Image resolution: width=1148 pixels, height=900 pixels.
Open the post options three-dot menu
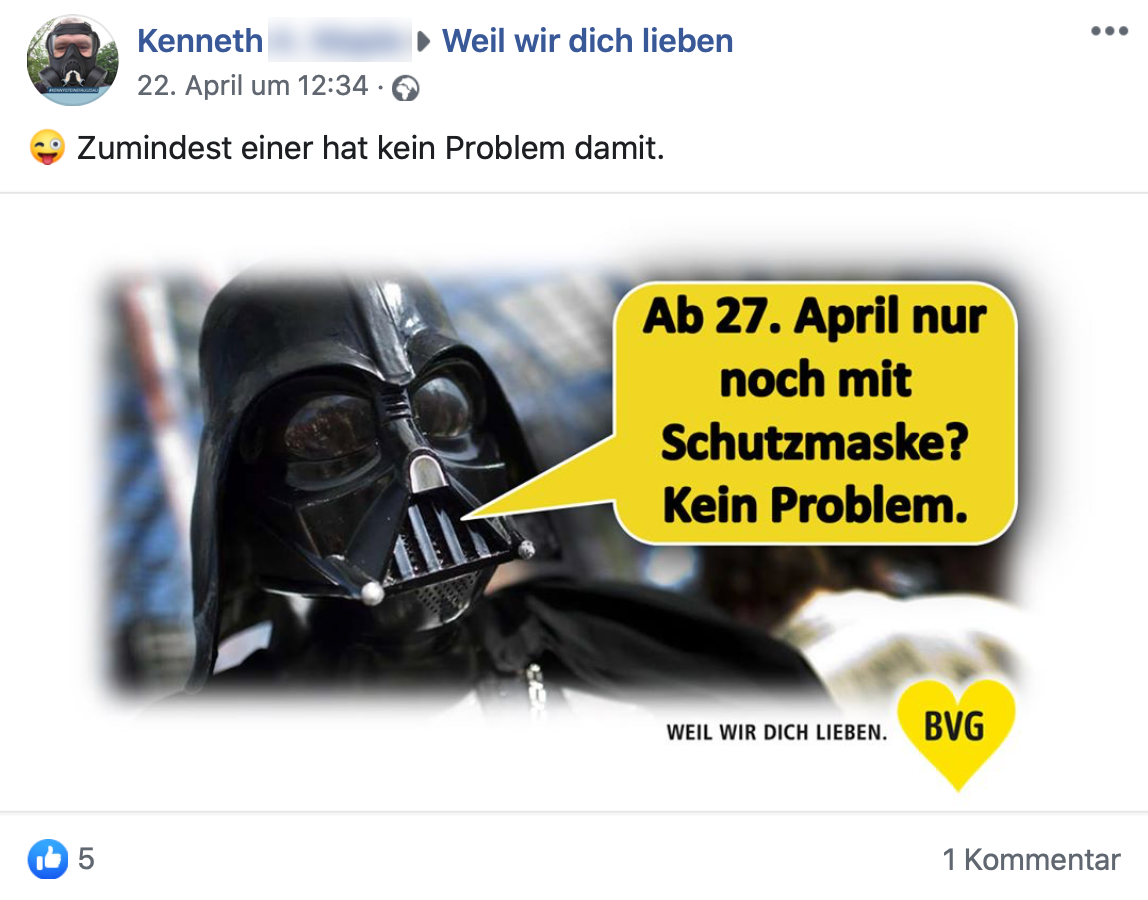point(1108,31)
